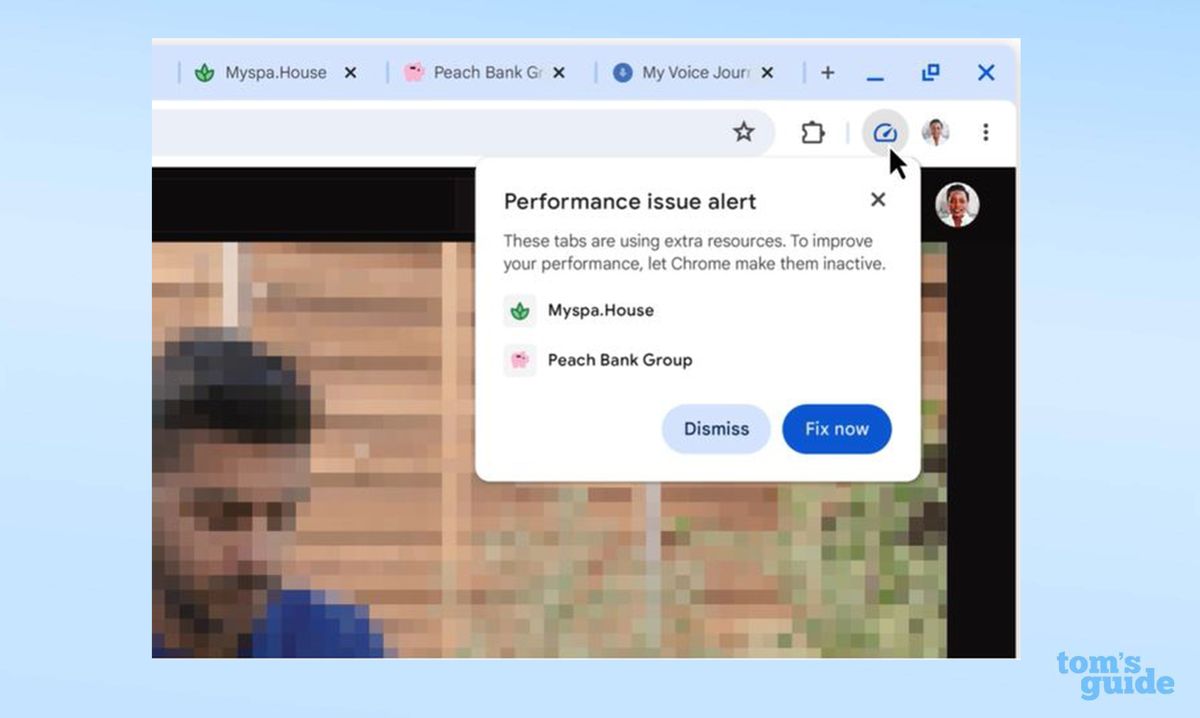
Task: Click the bookmark star icon
Action: [744, 132]
